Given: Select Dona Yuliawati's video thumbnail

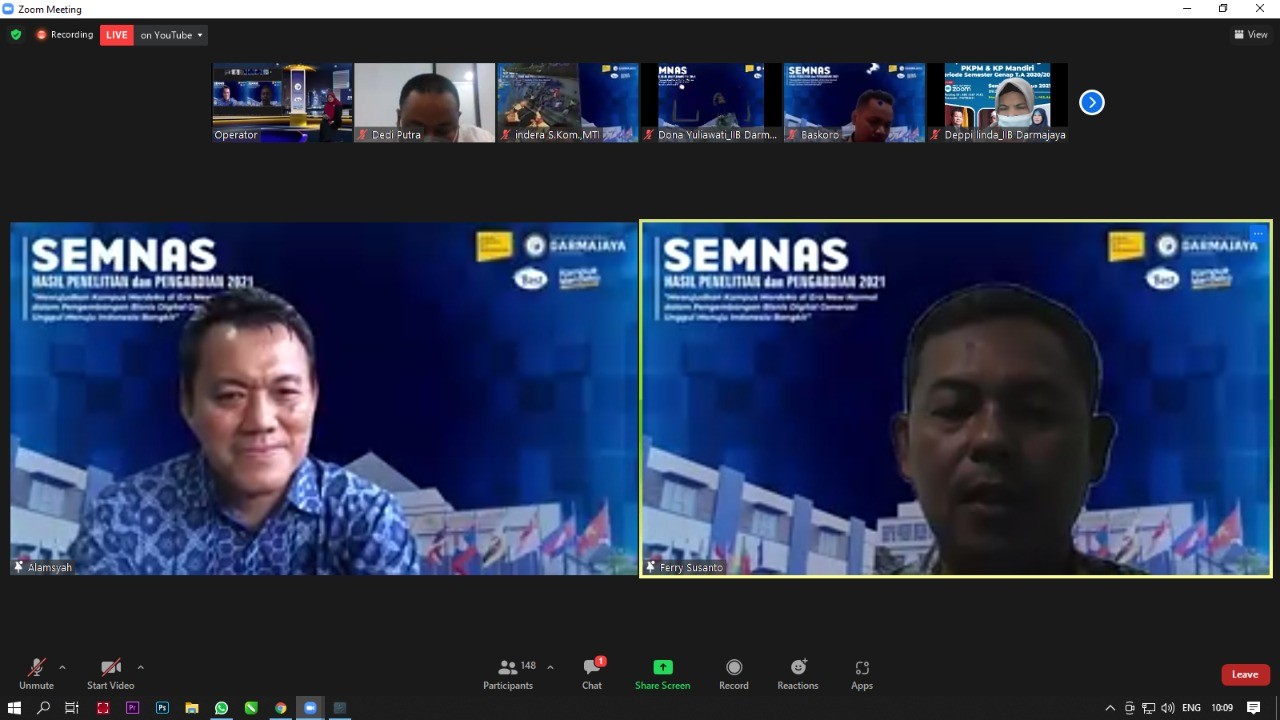Looking at the screenshot, I should 711,103.
